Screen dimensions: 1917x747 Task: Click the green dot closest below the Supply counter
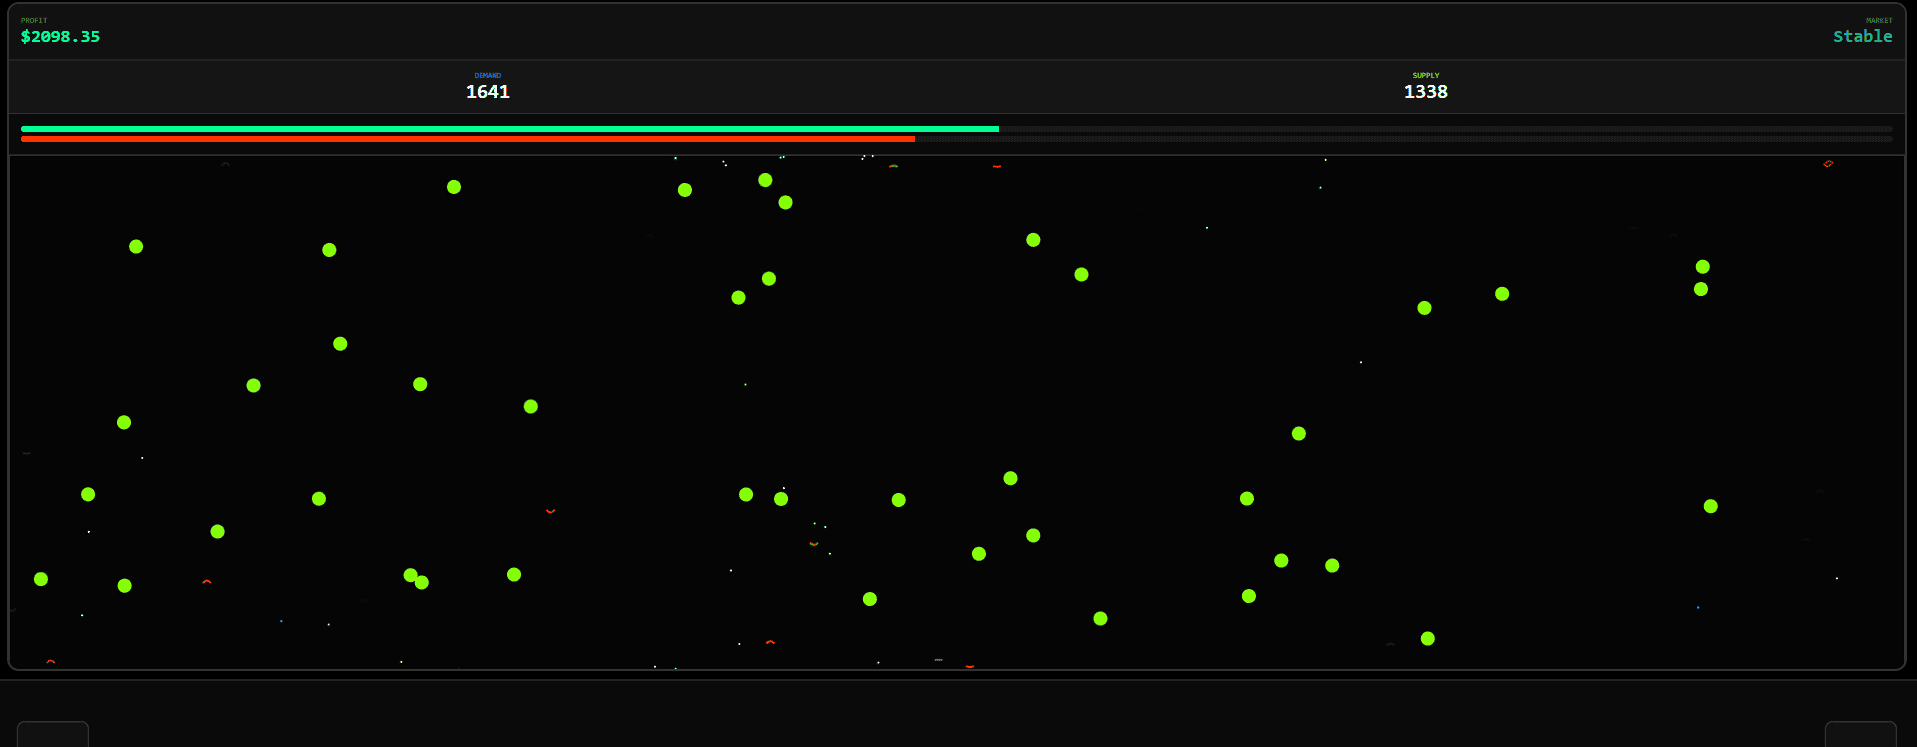coord(1425,308)
